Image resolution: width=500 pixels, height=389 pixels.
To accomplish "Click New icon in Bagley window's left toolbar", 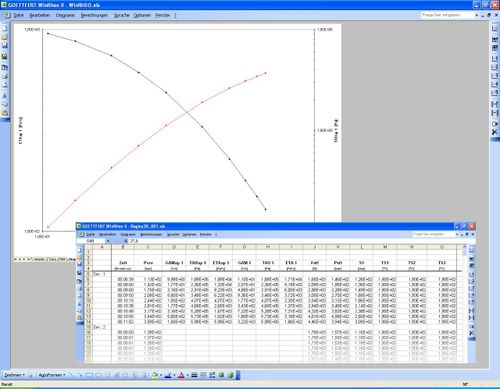I will [x=79, y=250].
